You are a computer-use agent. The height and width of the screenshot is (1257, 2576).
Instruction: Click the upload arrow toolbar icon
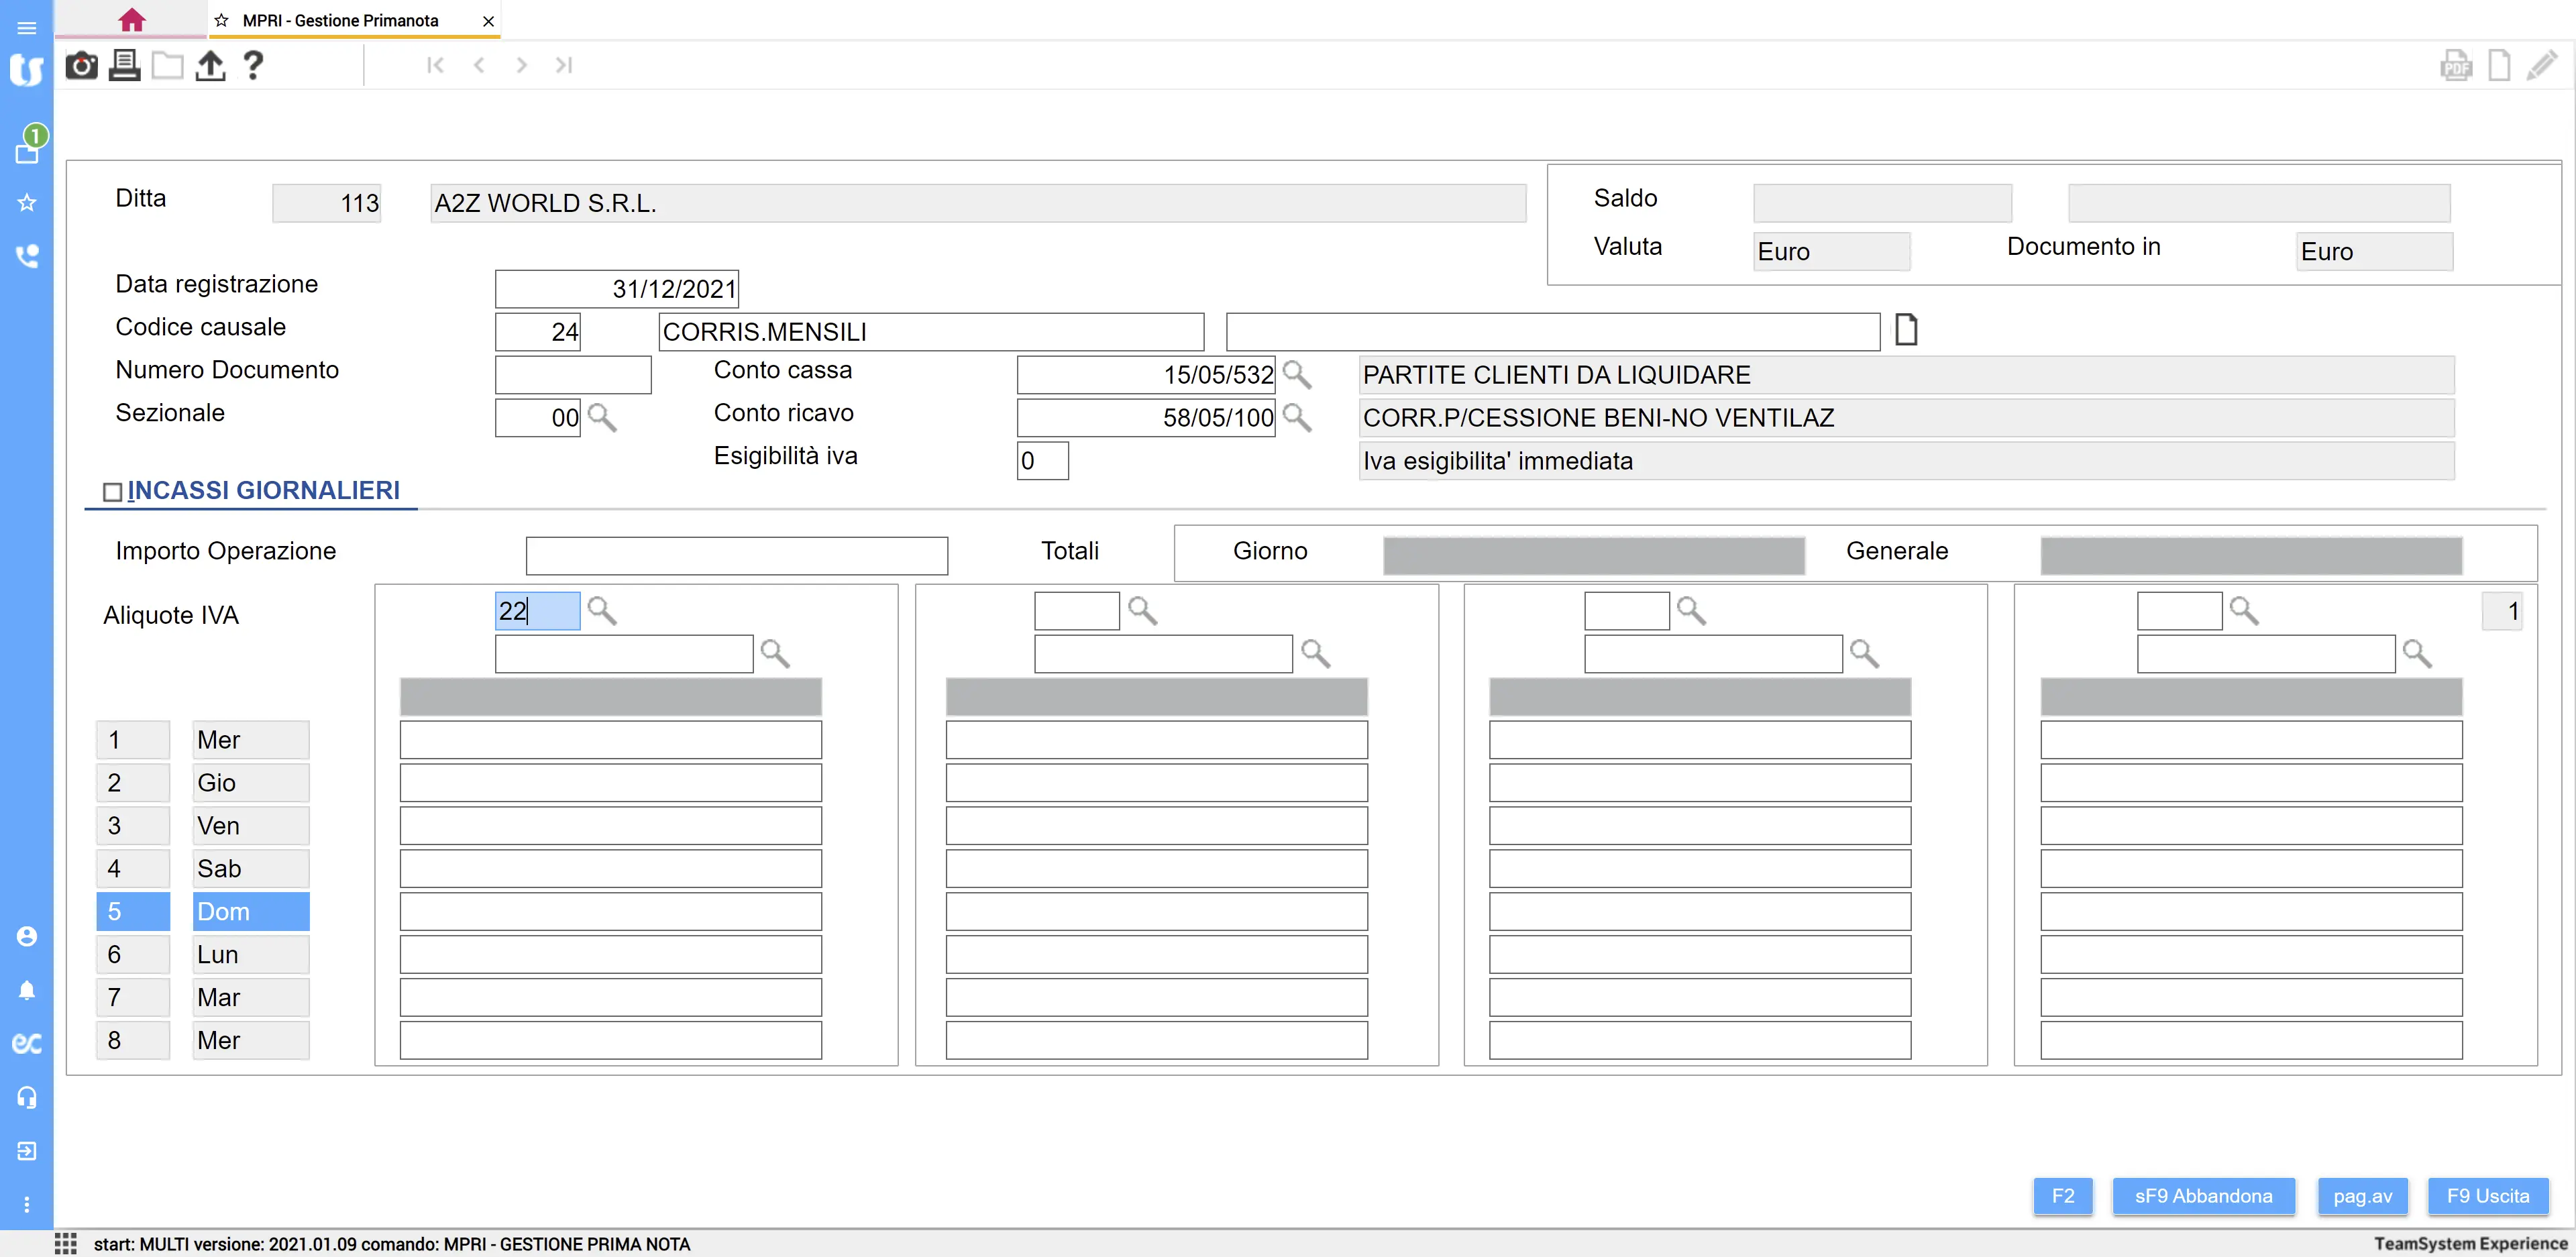click(210, 66)
